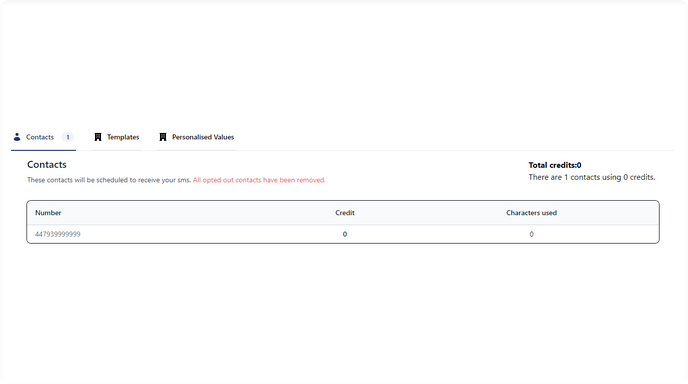Click 'There are 1 contacts using 0 credits' text
The height and width of the screenshot is (384, 688).
(591, 177)
